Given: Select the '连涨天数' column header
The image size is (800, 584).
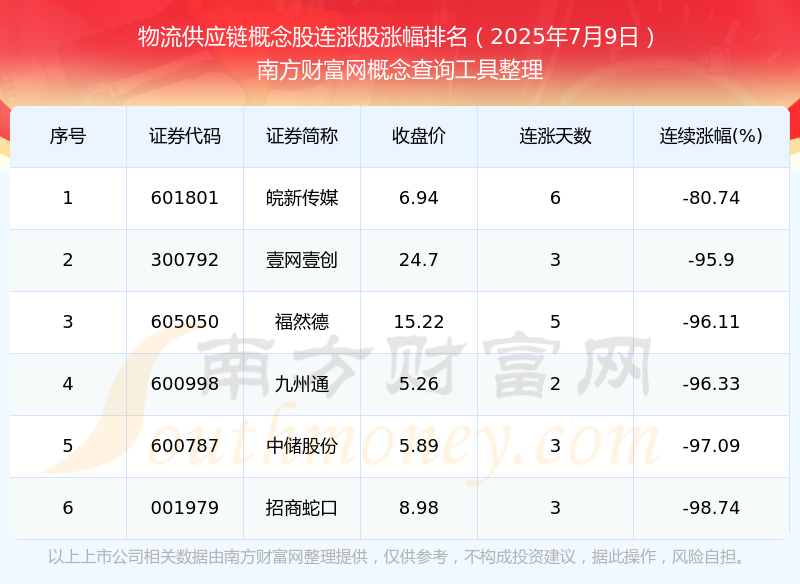Looking at the screenshot, I should (556, 136).
